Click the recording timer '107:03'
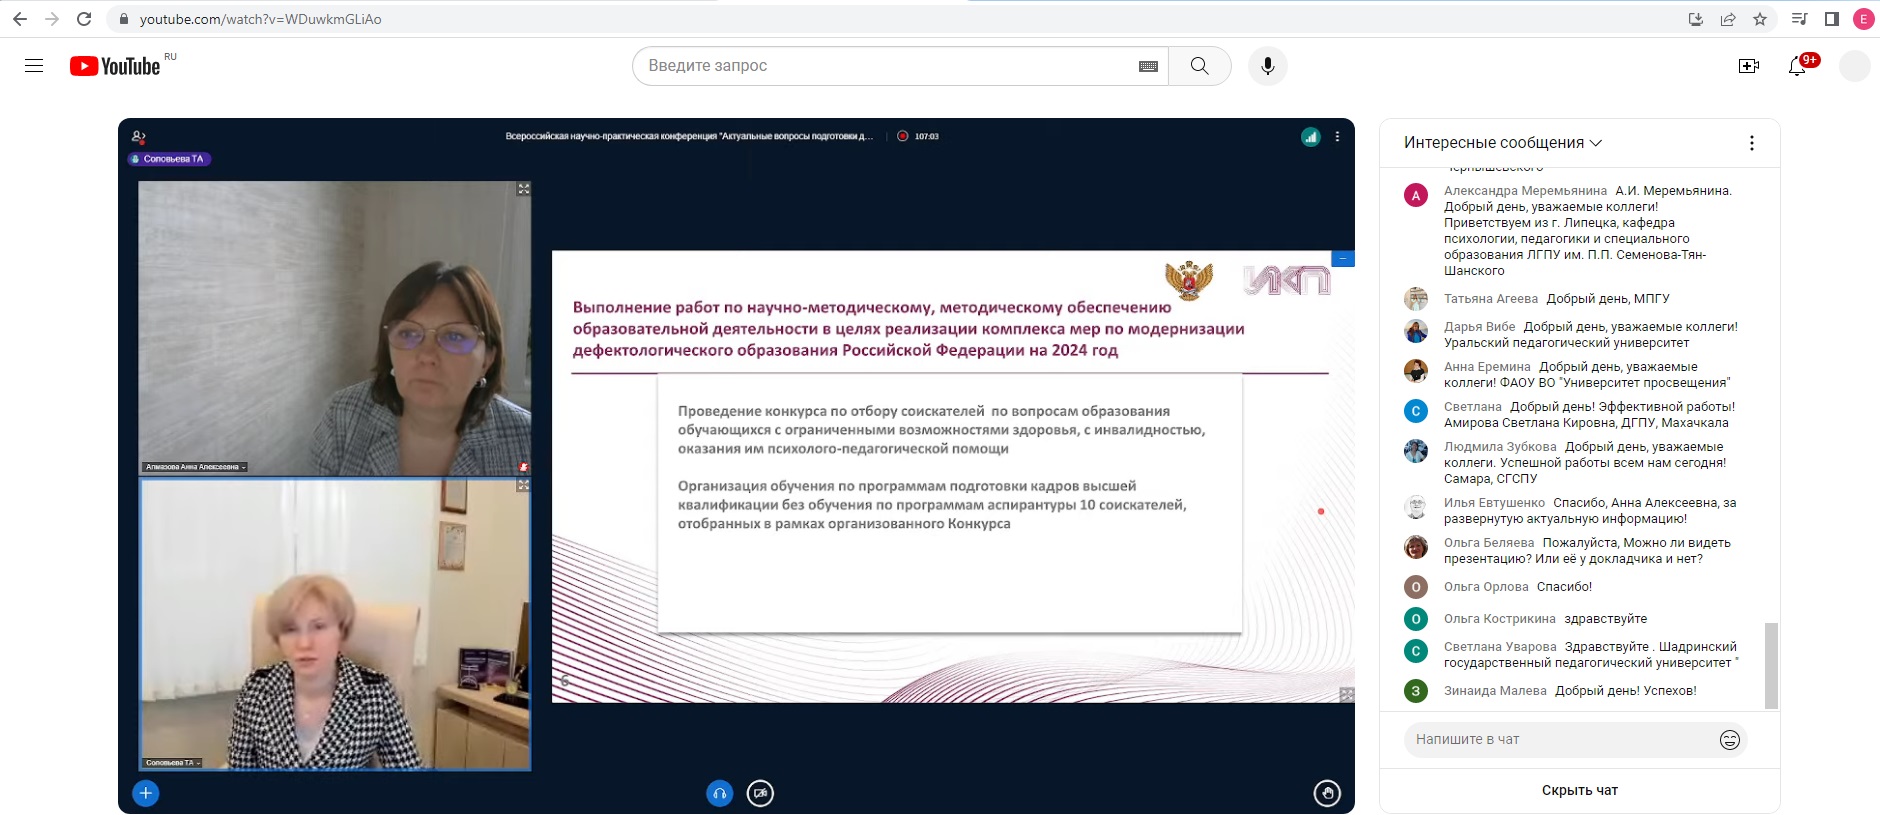 [926, 137]
